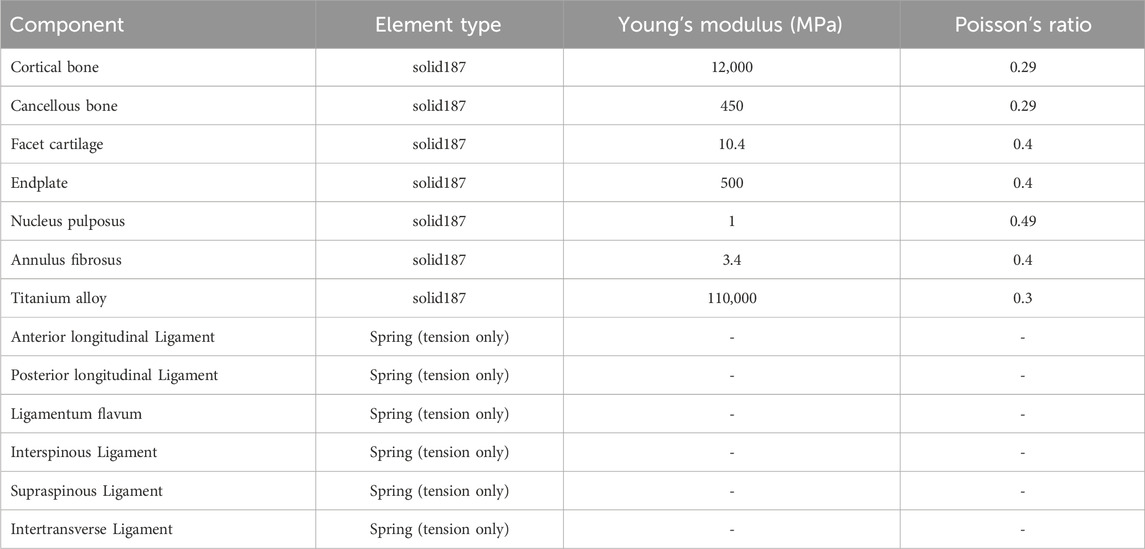The height and width of the screenshot is (549, 1145).
Task: Select the 0.49 Poisson's ratio value
Action: click(x=1022, y=221)
